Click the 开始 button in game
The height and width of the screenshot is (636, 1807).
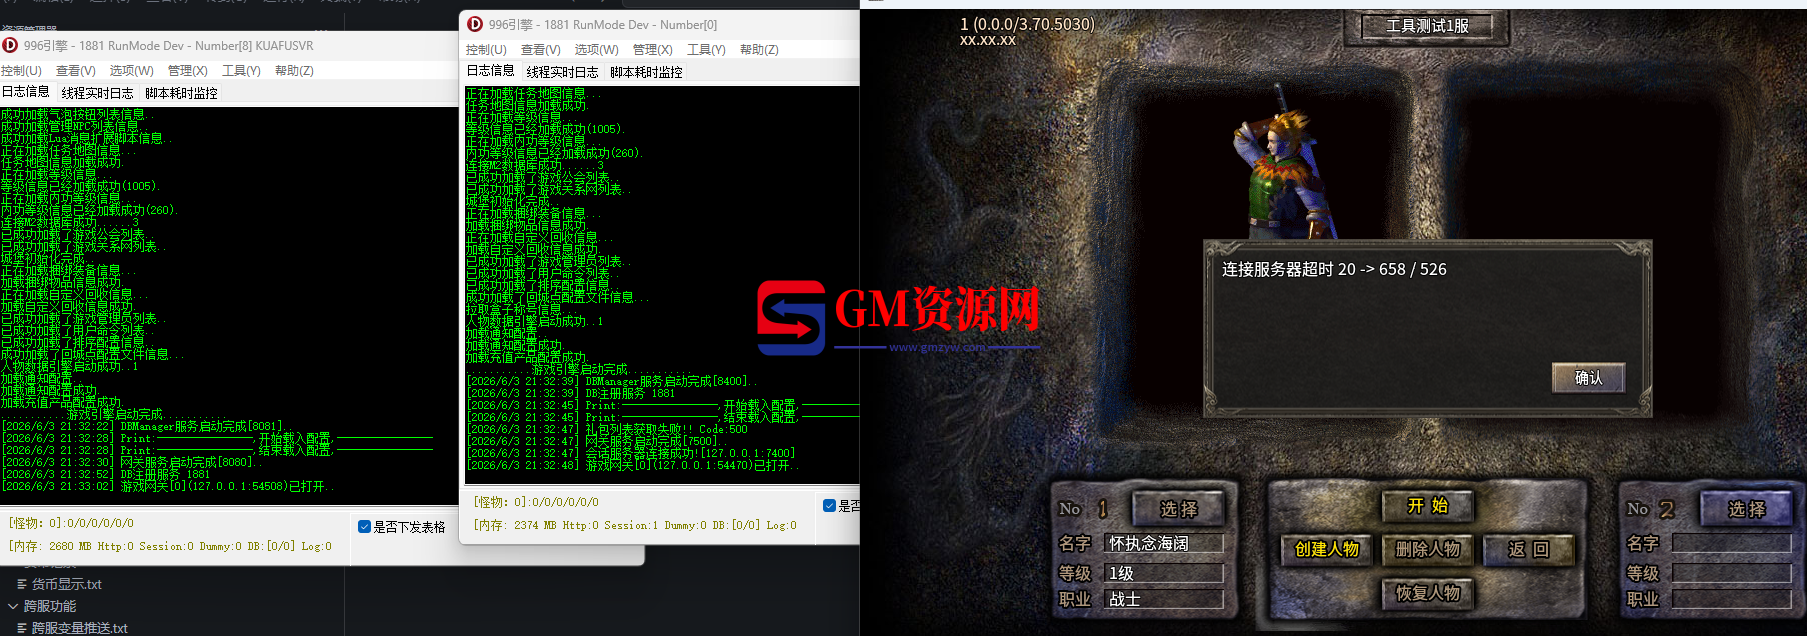(1427, 506)
